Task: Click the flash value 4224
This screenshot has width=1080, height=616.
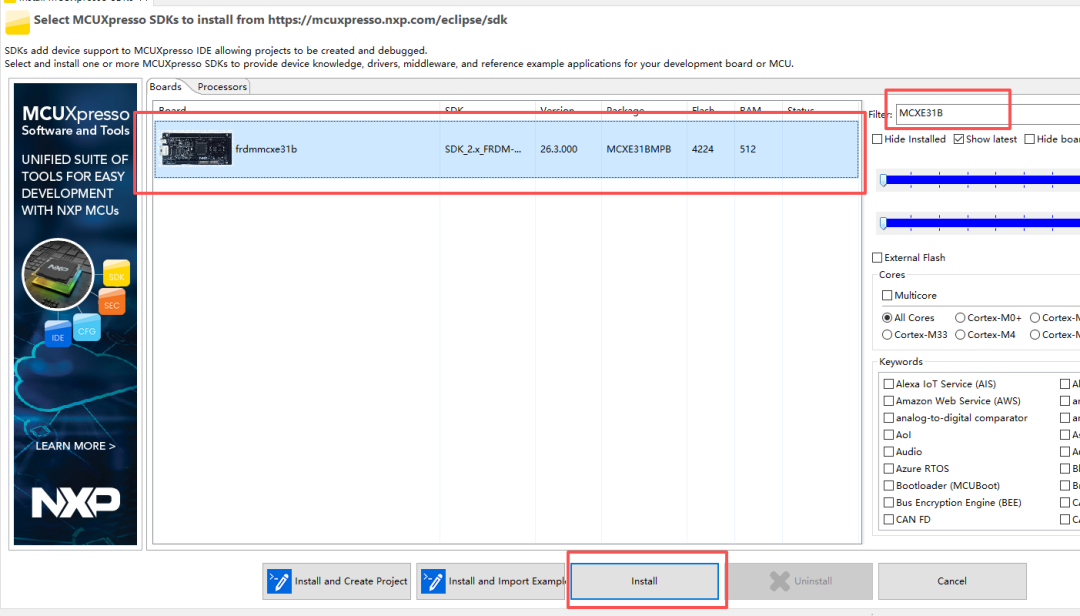Action: [x=703, y=149]
